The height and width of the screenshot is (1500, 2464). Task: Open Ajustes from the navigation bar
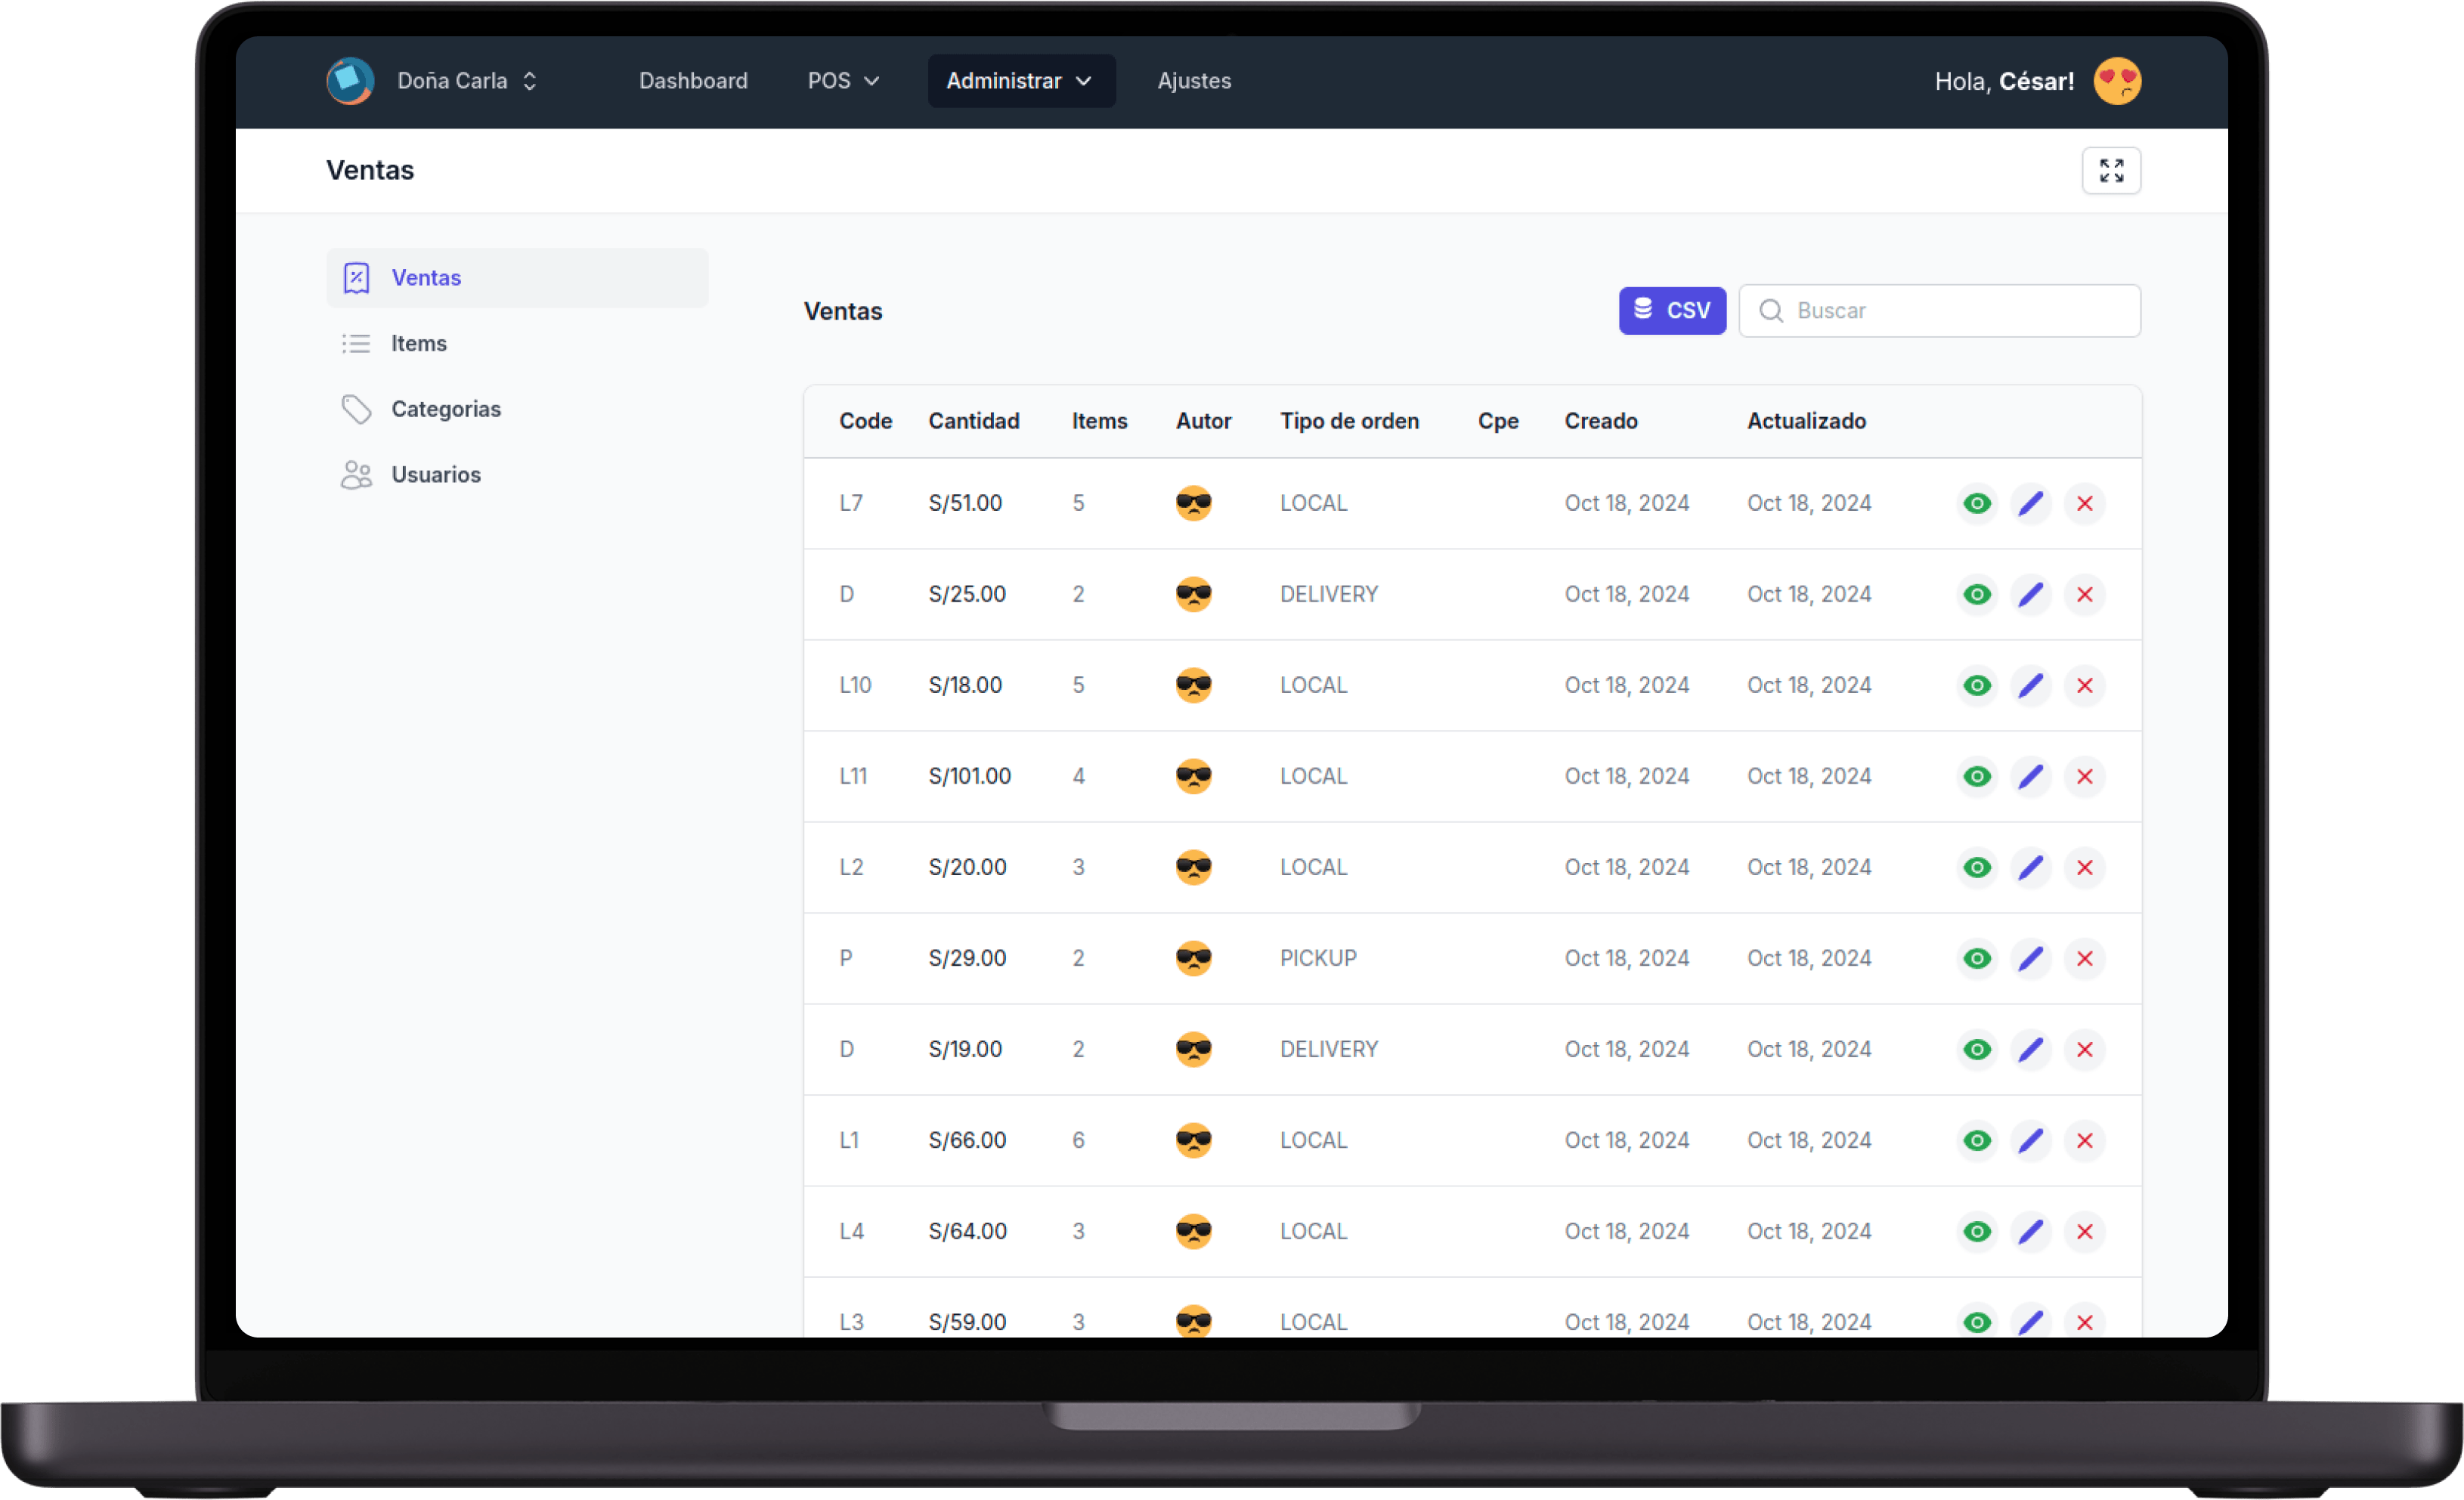coord(1194,81)
